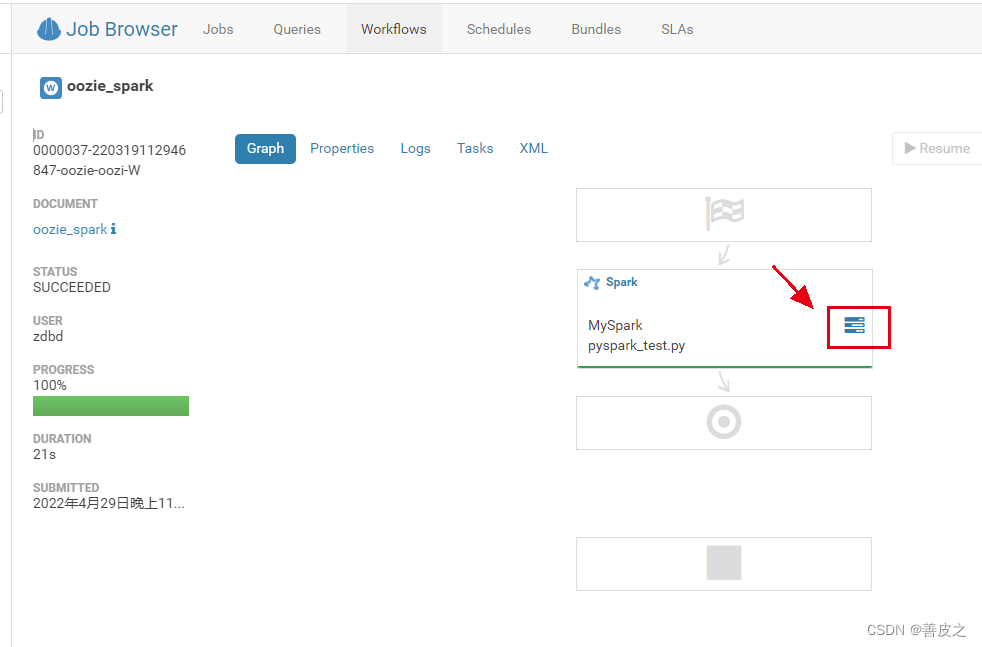Open the Queries tab
Image resolution: width=982 pixels, height=647 pixels.
click(297, 29)
